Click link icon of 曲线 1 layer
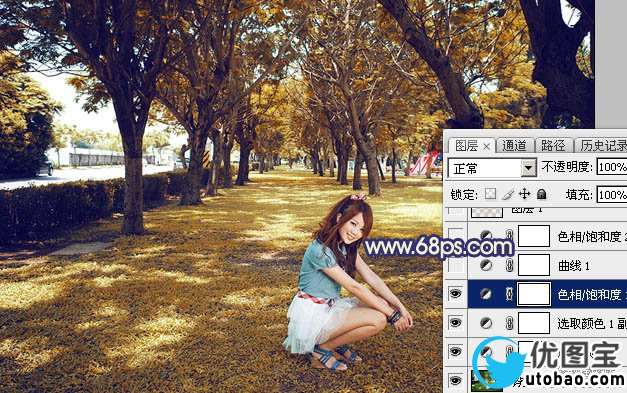The image size is (627, 393). (509, 265)
